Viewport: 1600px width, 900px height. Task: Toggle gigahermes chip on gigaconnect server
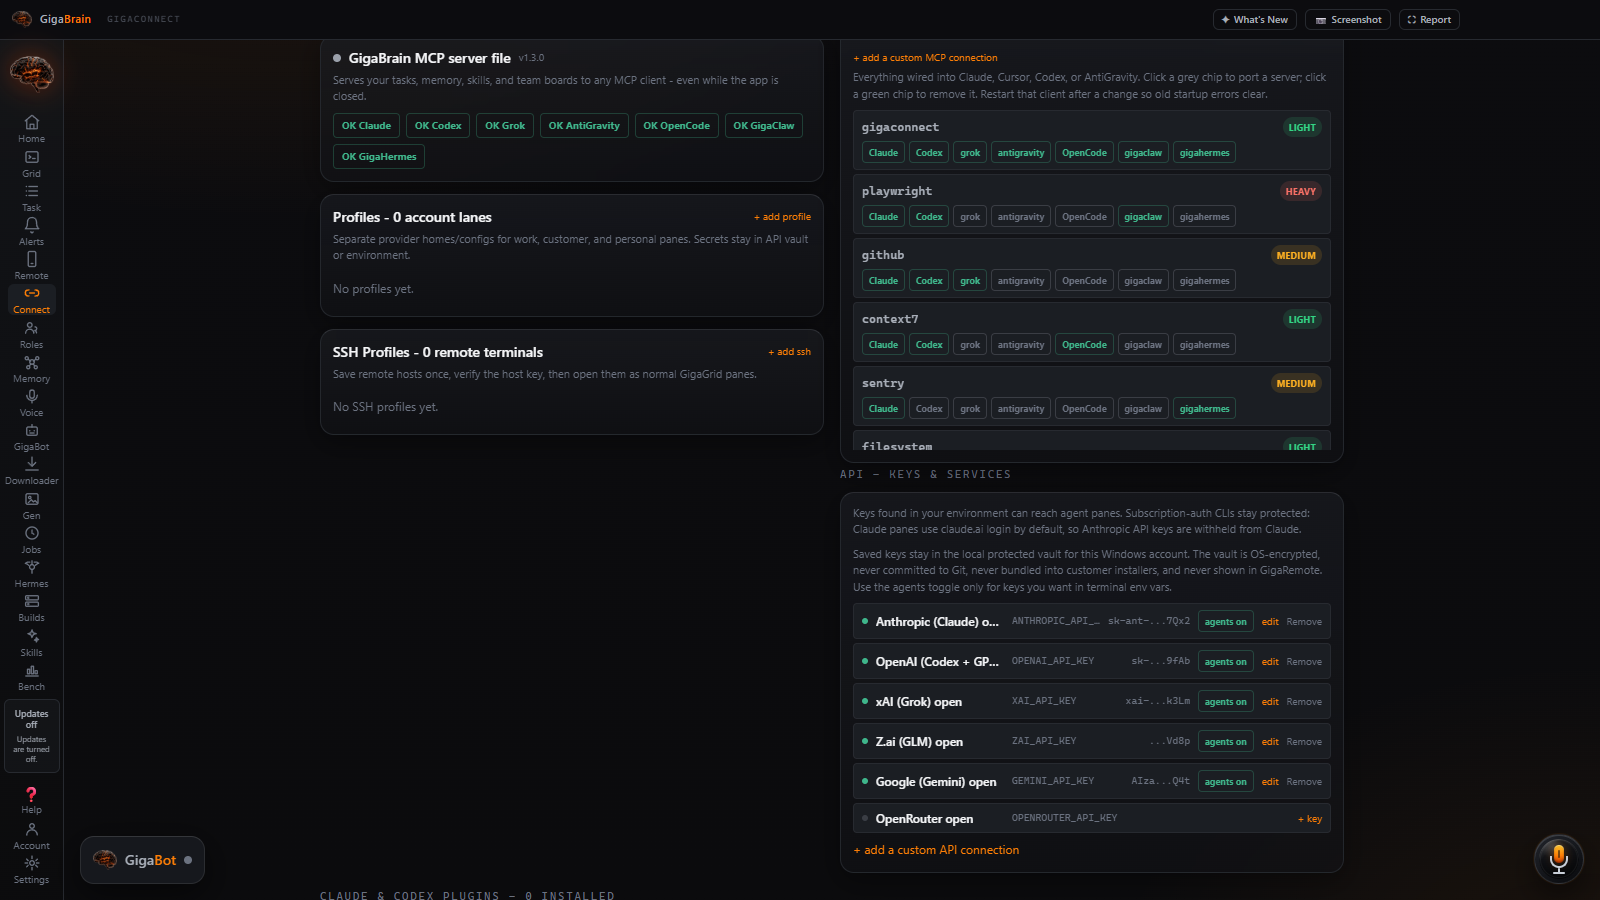tap(1204, 153)
